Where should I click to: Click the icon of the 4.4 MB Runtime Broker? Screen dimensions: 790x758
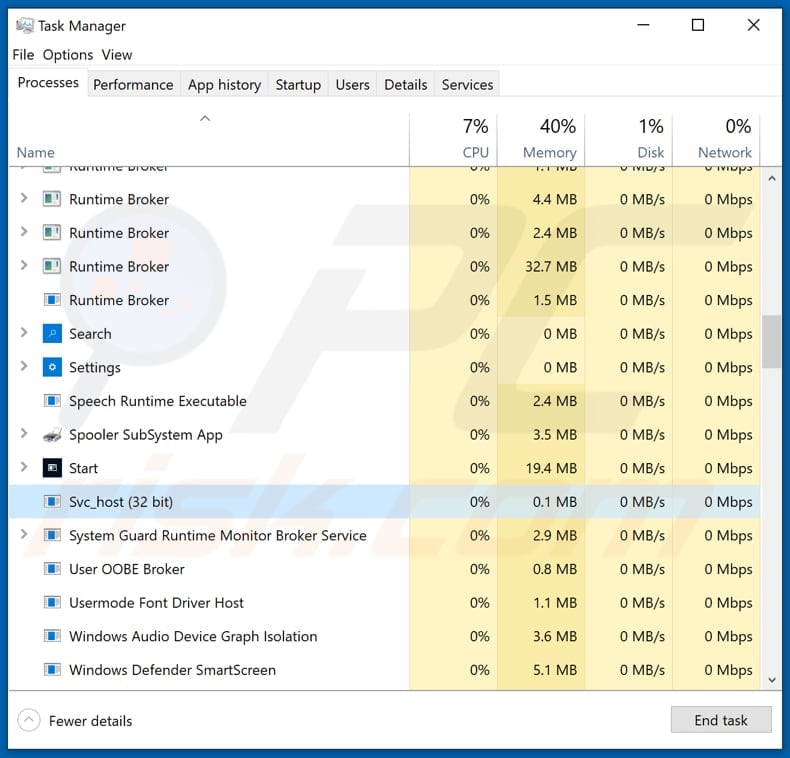[52, 199]
